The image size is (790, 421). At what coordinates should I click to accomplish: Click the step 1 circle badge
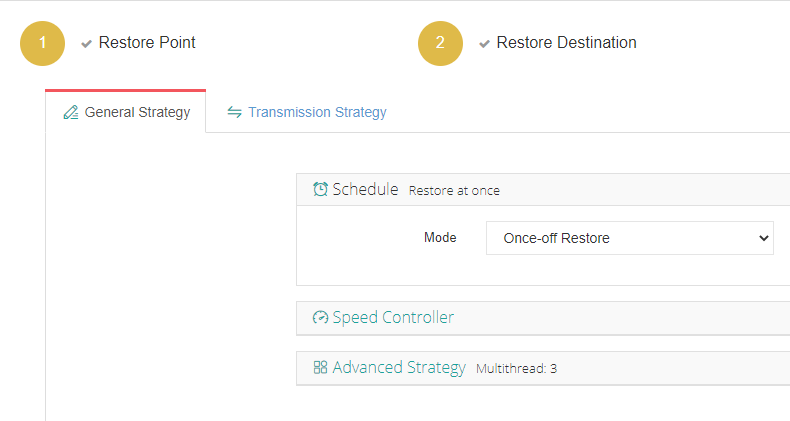42,43
